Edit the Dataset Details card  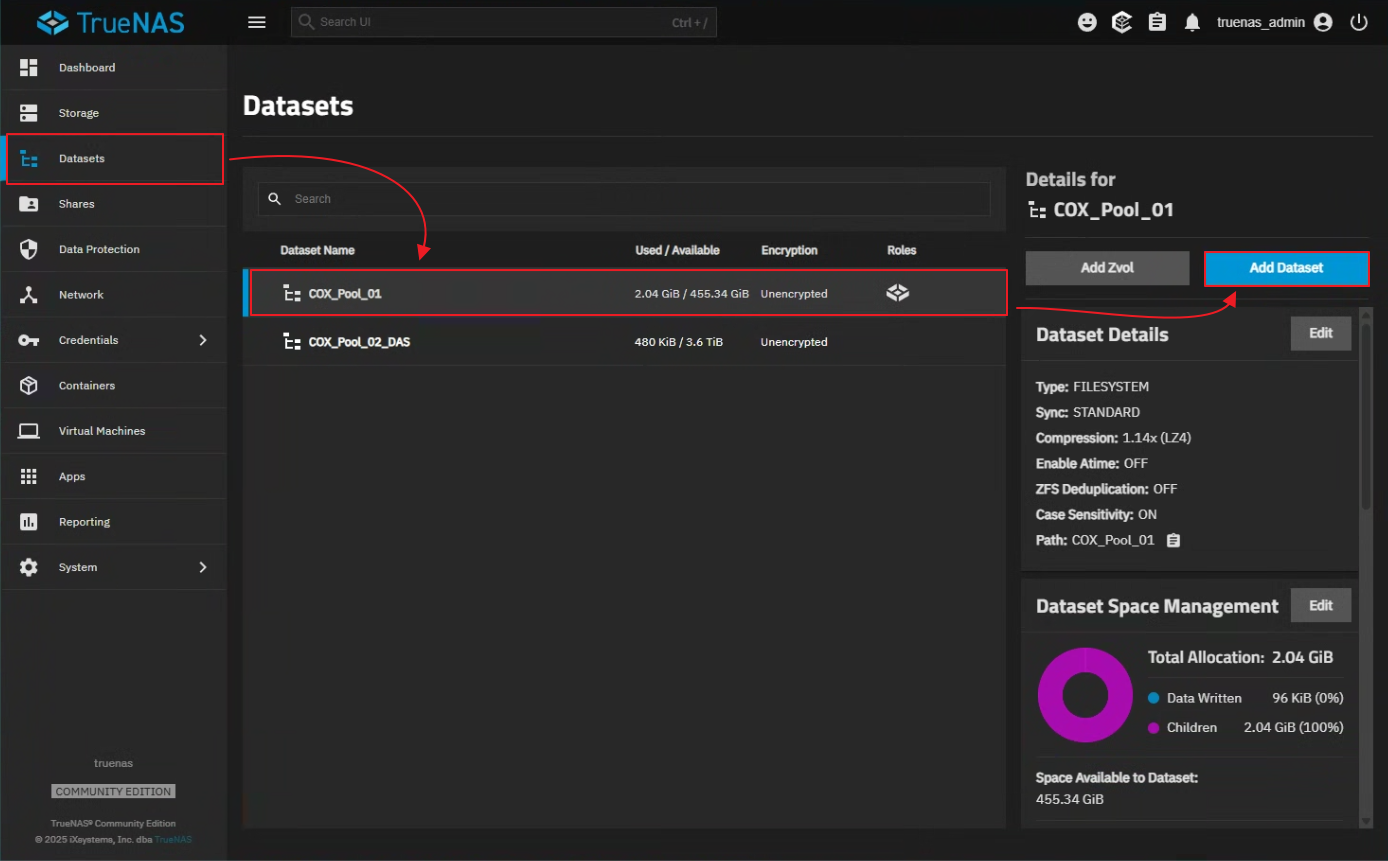(x=1321, y=333)
